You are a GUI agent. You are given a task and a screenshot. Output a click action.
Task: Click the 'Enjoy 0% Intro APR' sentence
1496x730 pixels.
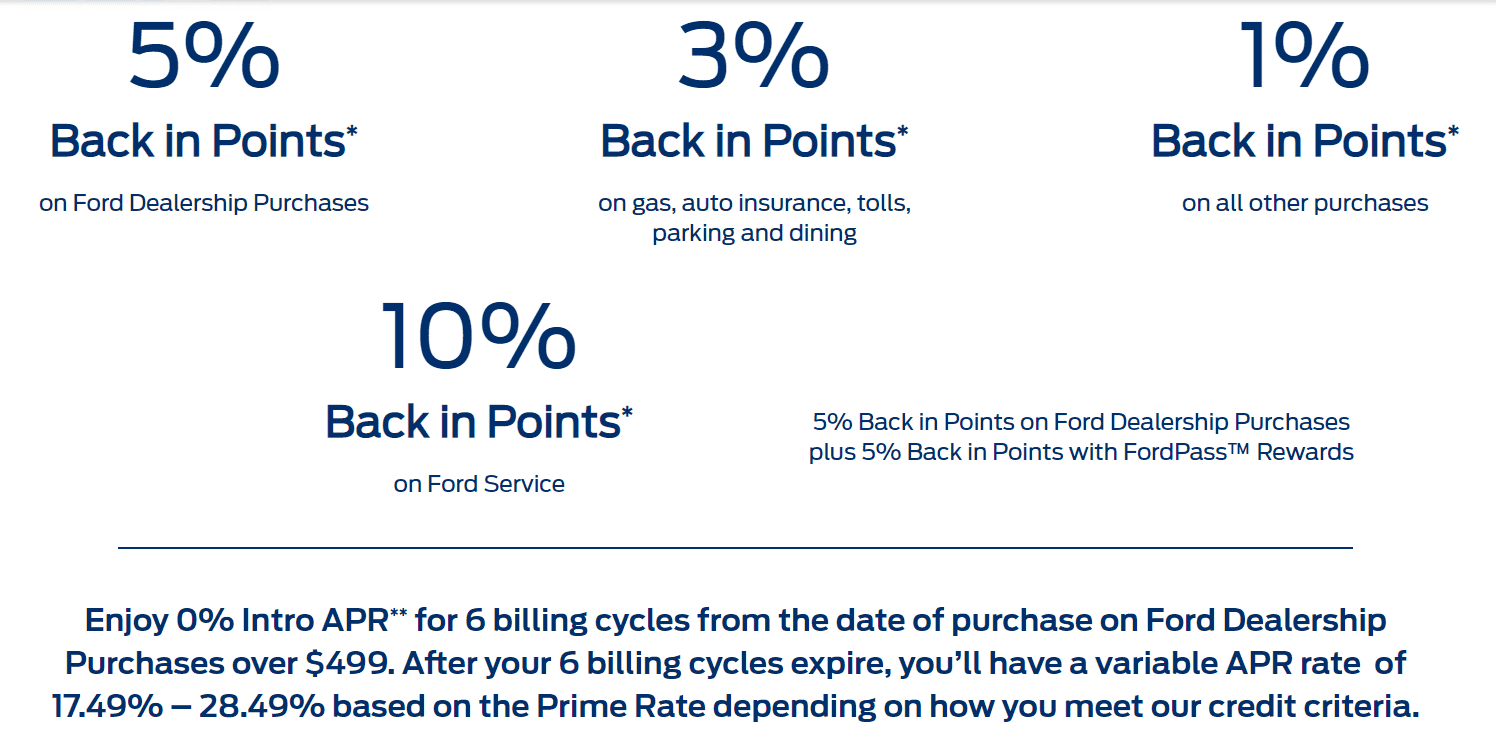point(240,621)
